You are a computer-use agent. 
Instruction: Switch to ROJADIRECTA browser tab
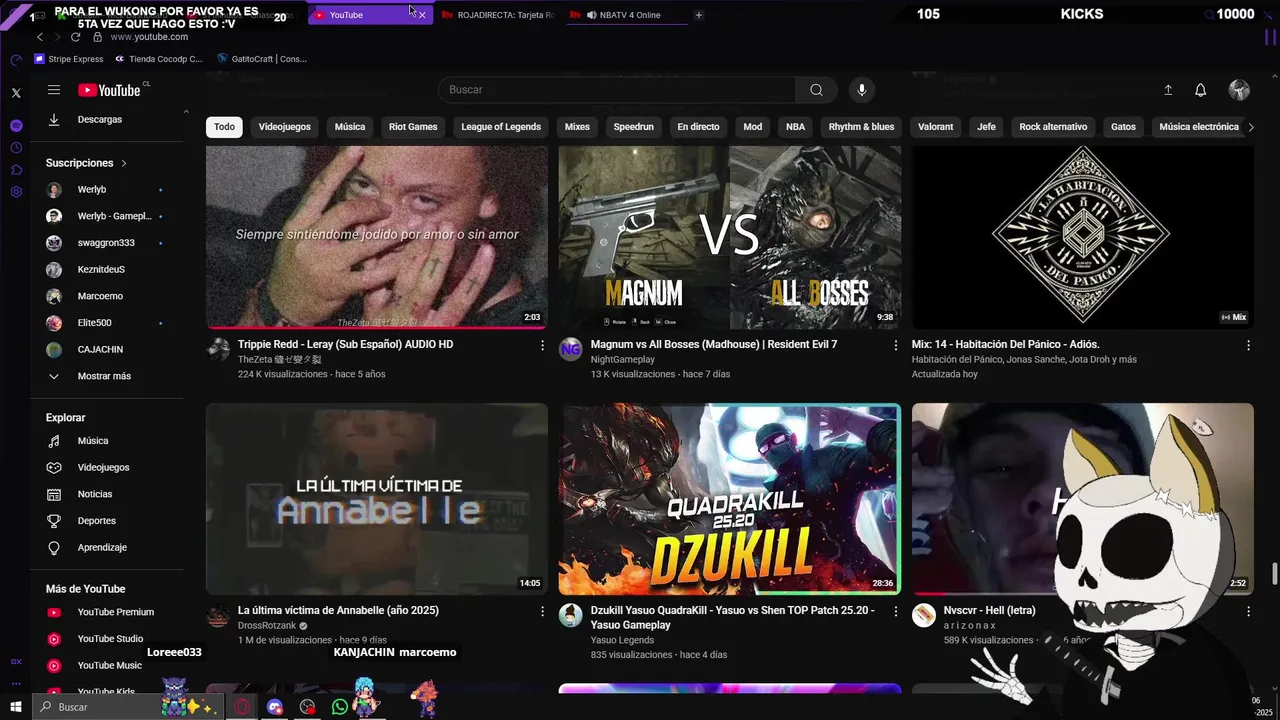coord(498,15)
